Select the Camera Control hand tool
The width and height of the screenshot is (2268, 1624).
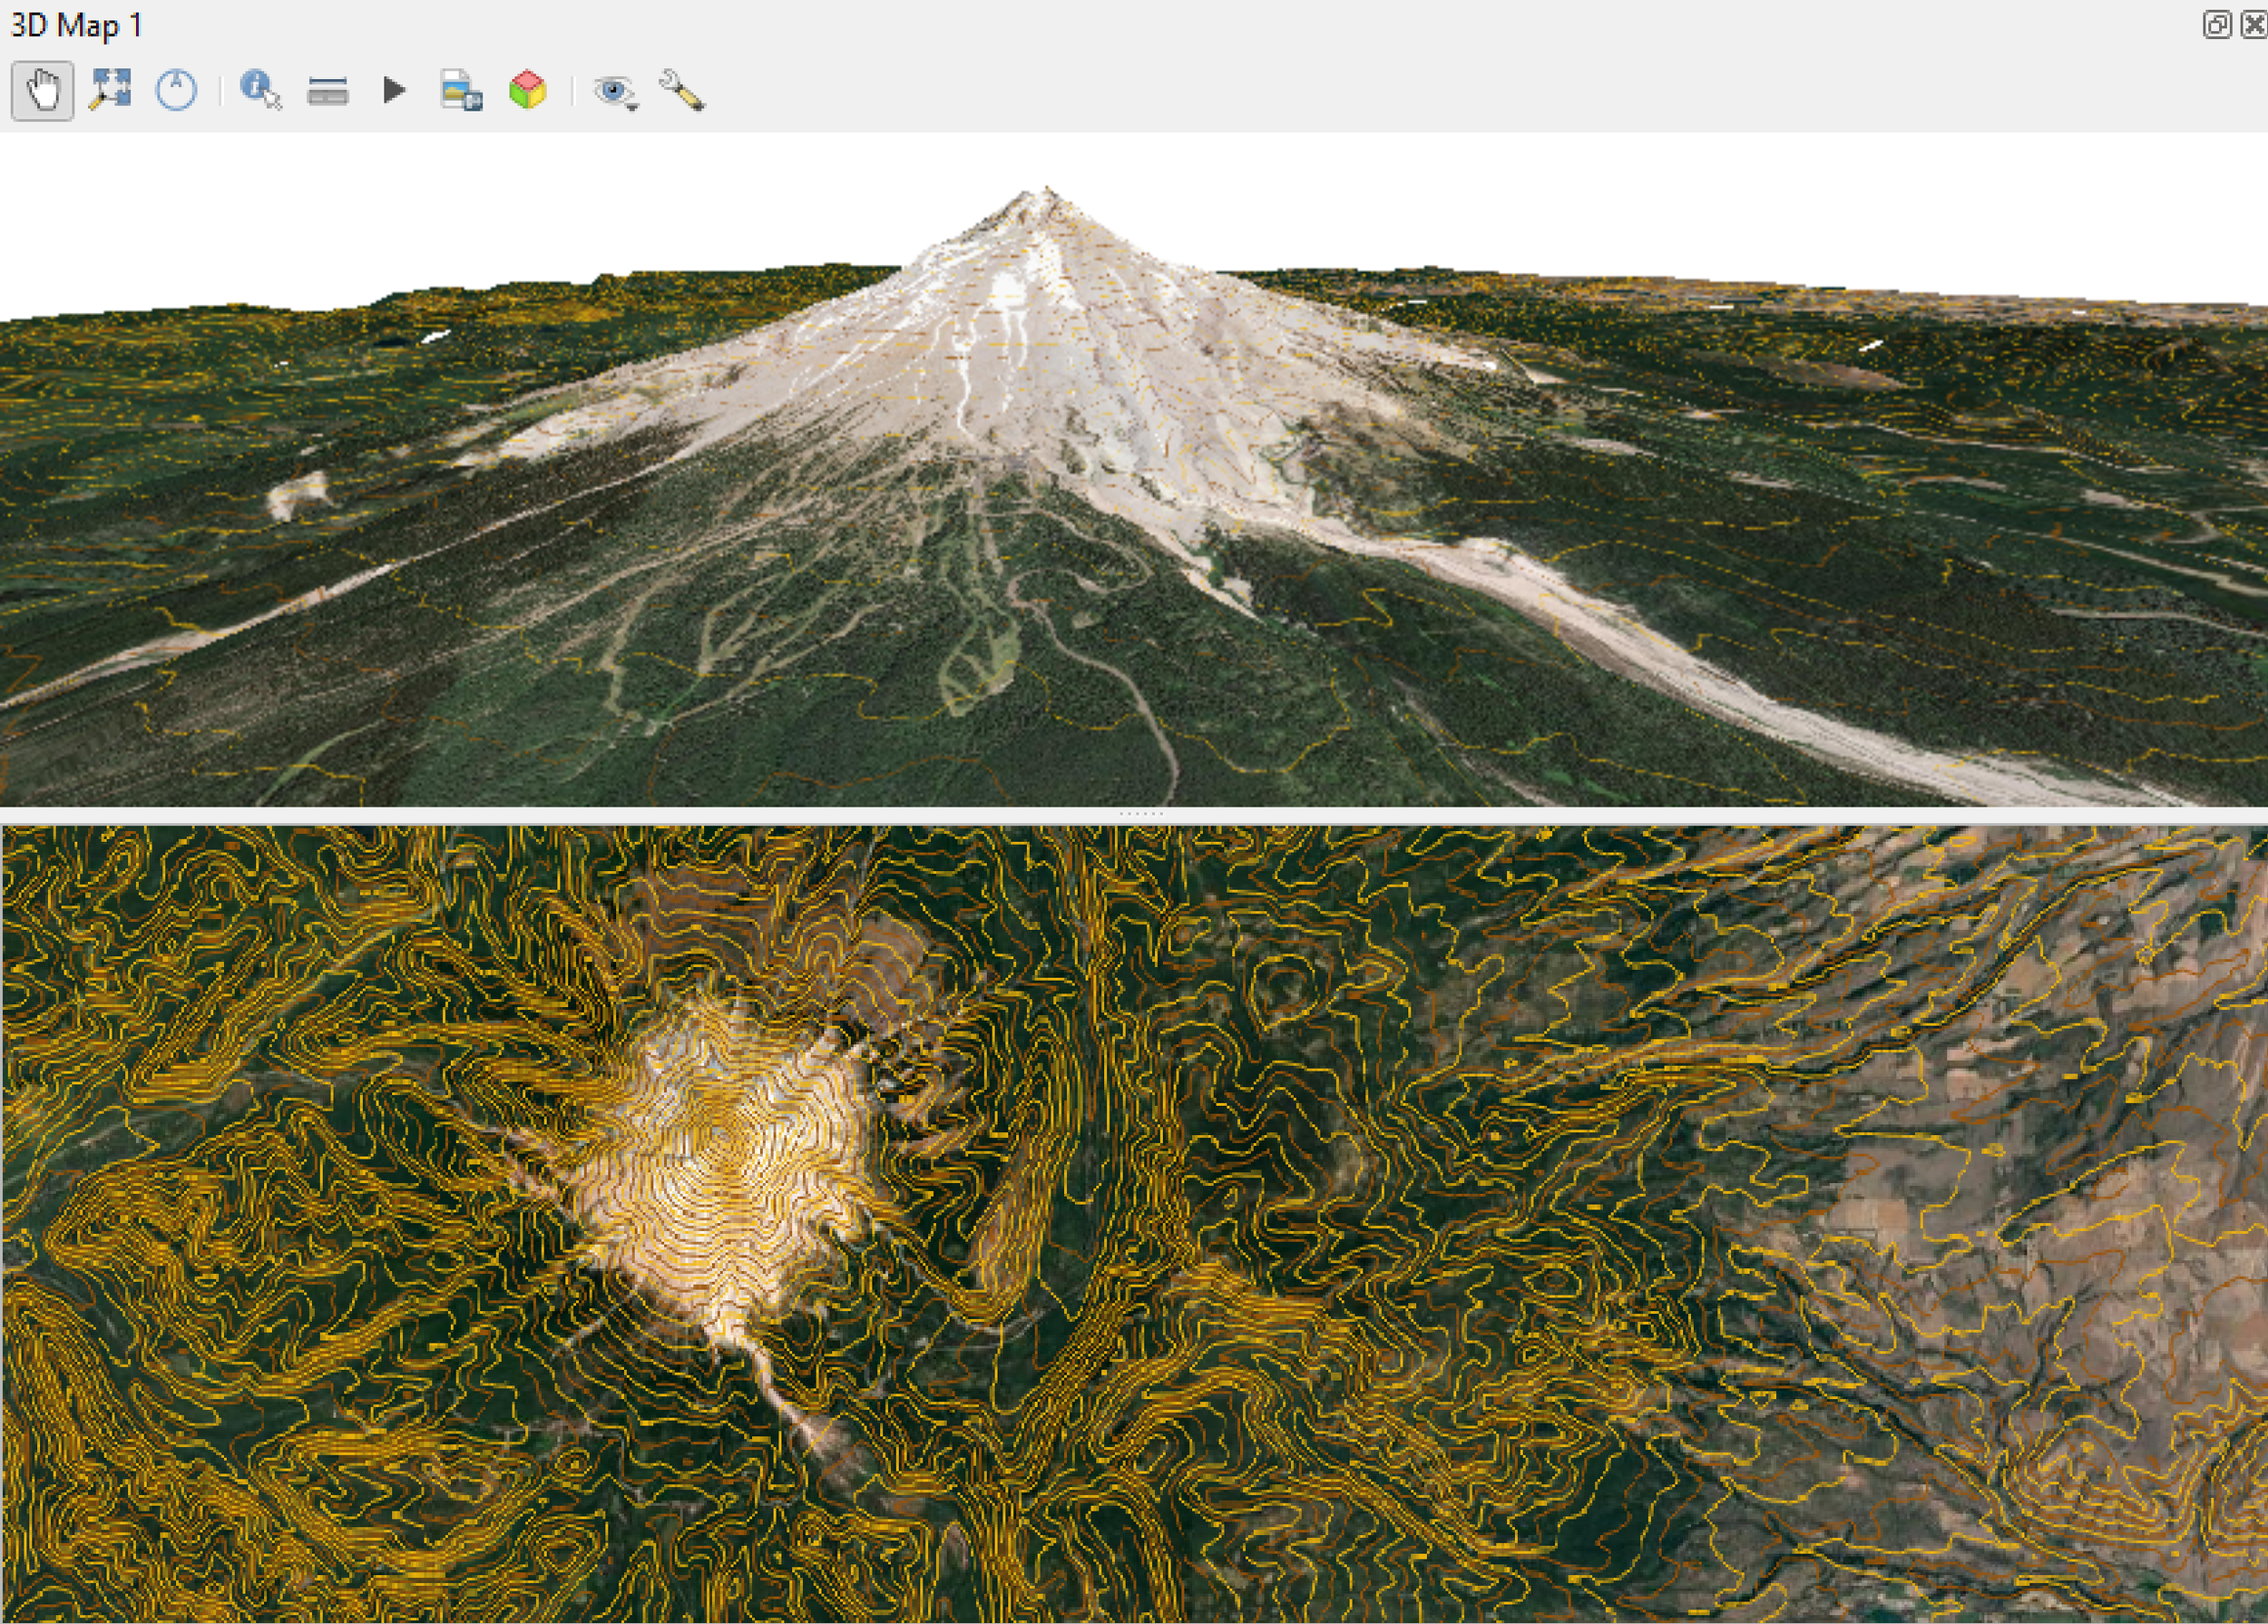pyautogui.click(x=42, y=91)
